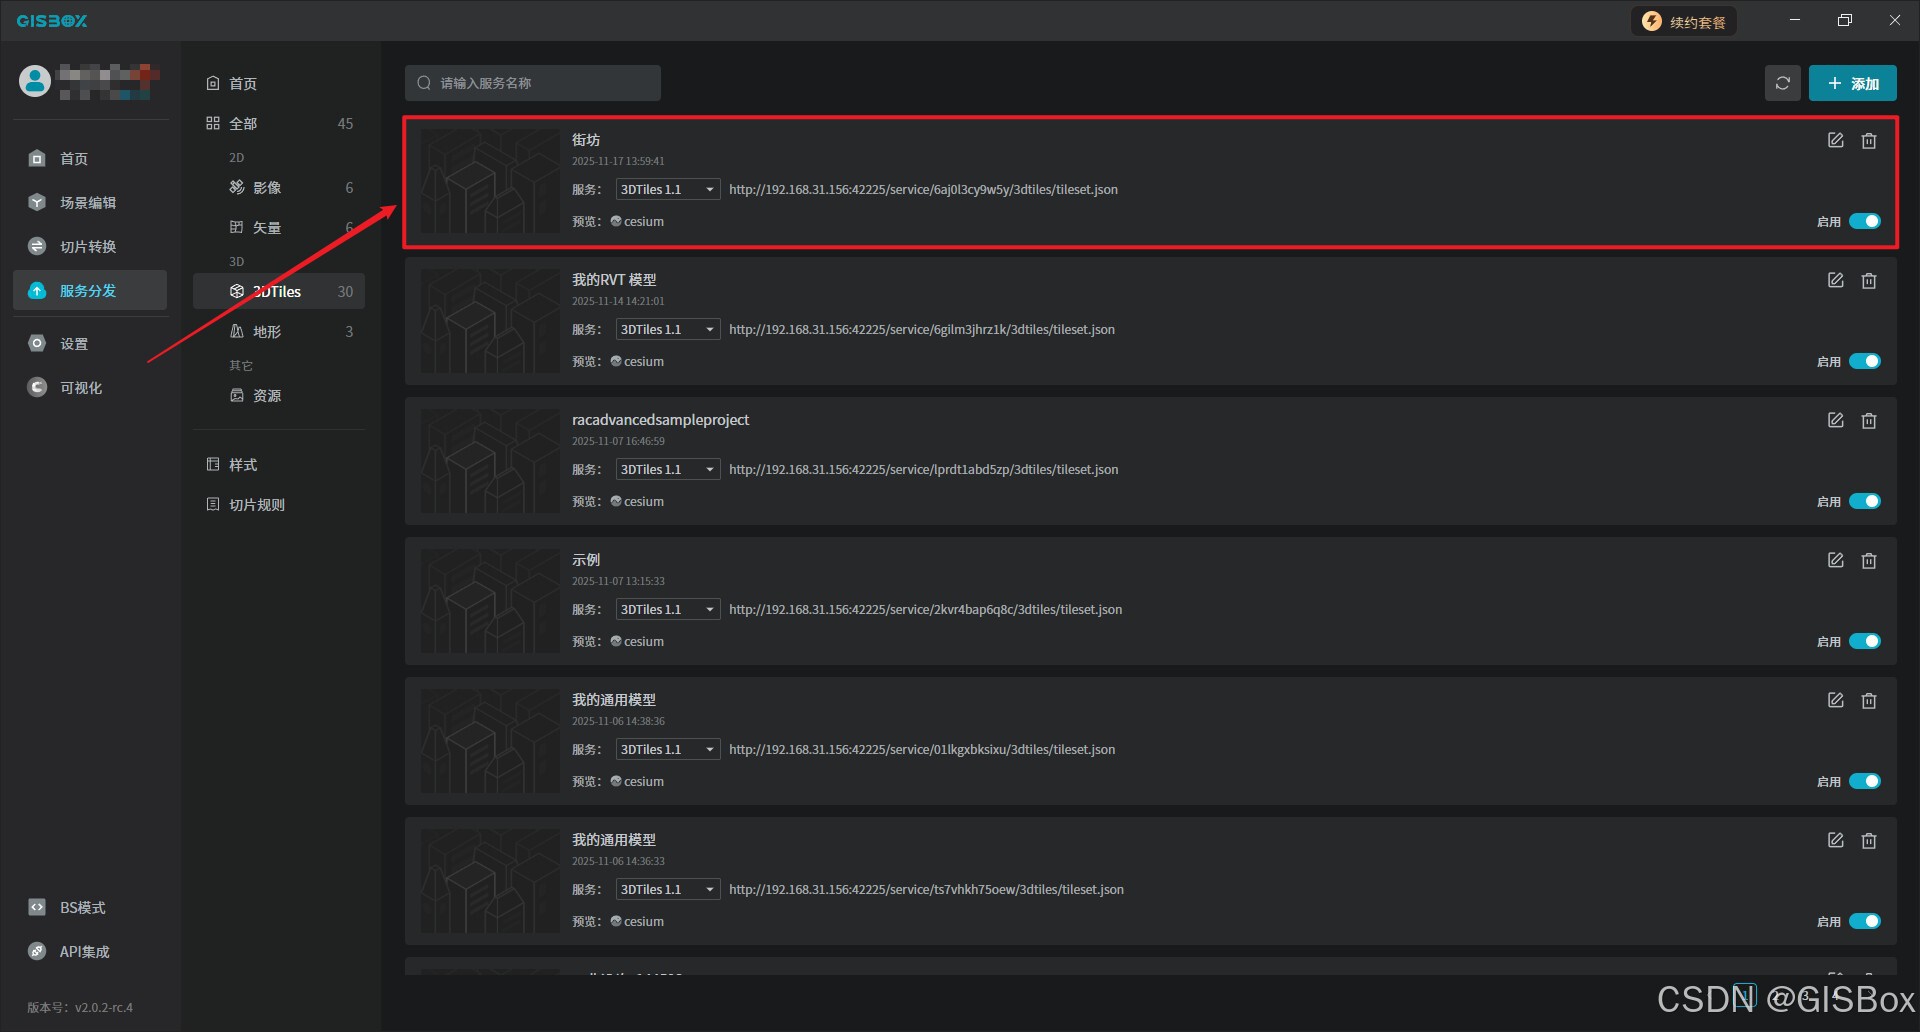Open 3DTiles 1.1 dropdown for 我的RVT 模型
1920x1032 pixels.
(668, 329)
